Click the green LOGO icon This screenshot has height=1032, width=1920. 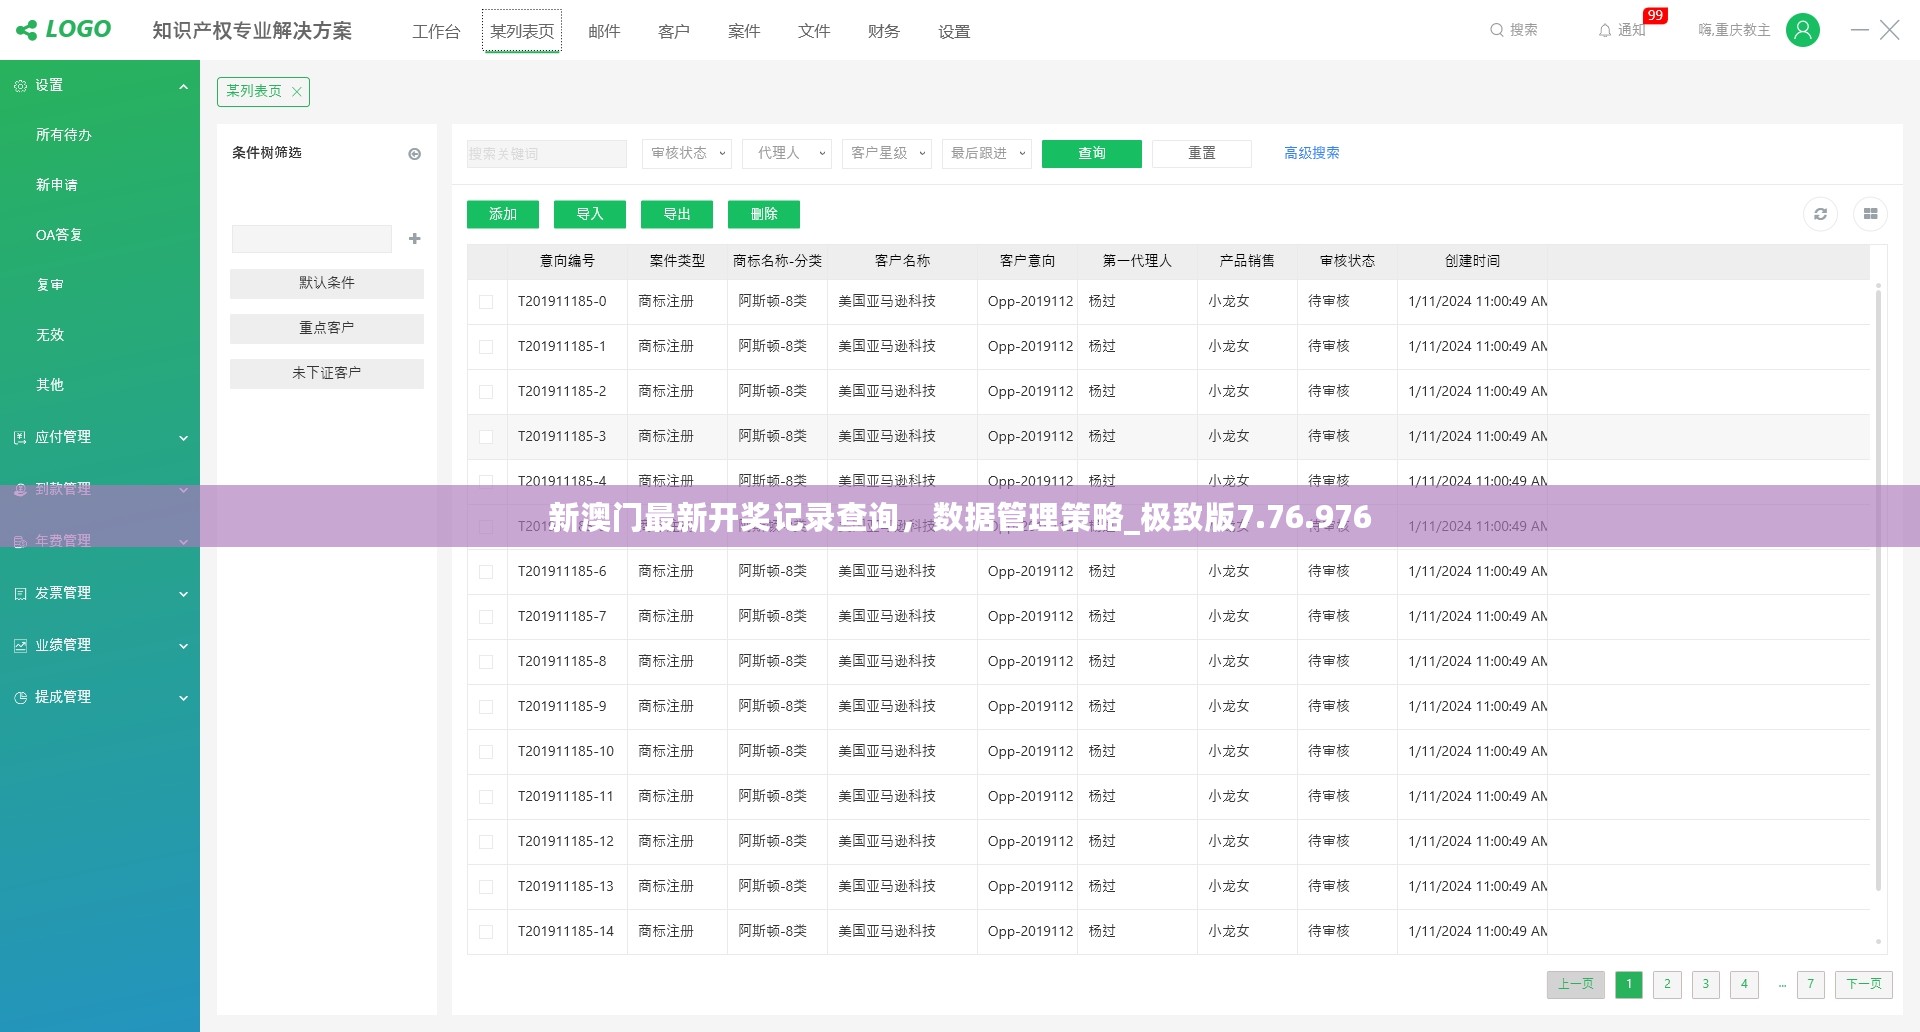tap(27, 30)
